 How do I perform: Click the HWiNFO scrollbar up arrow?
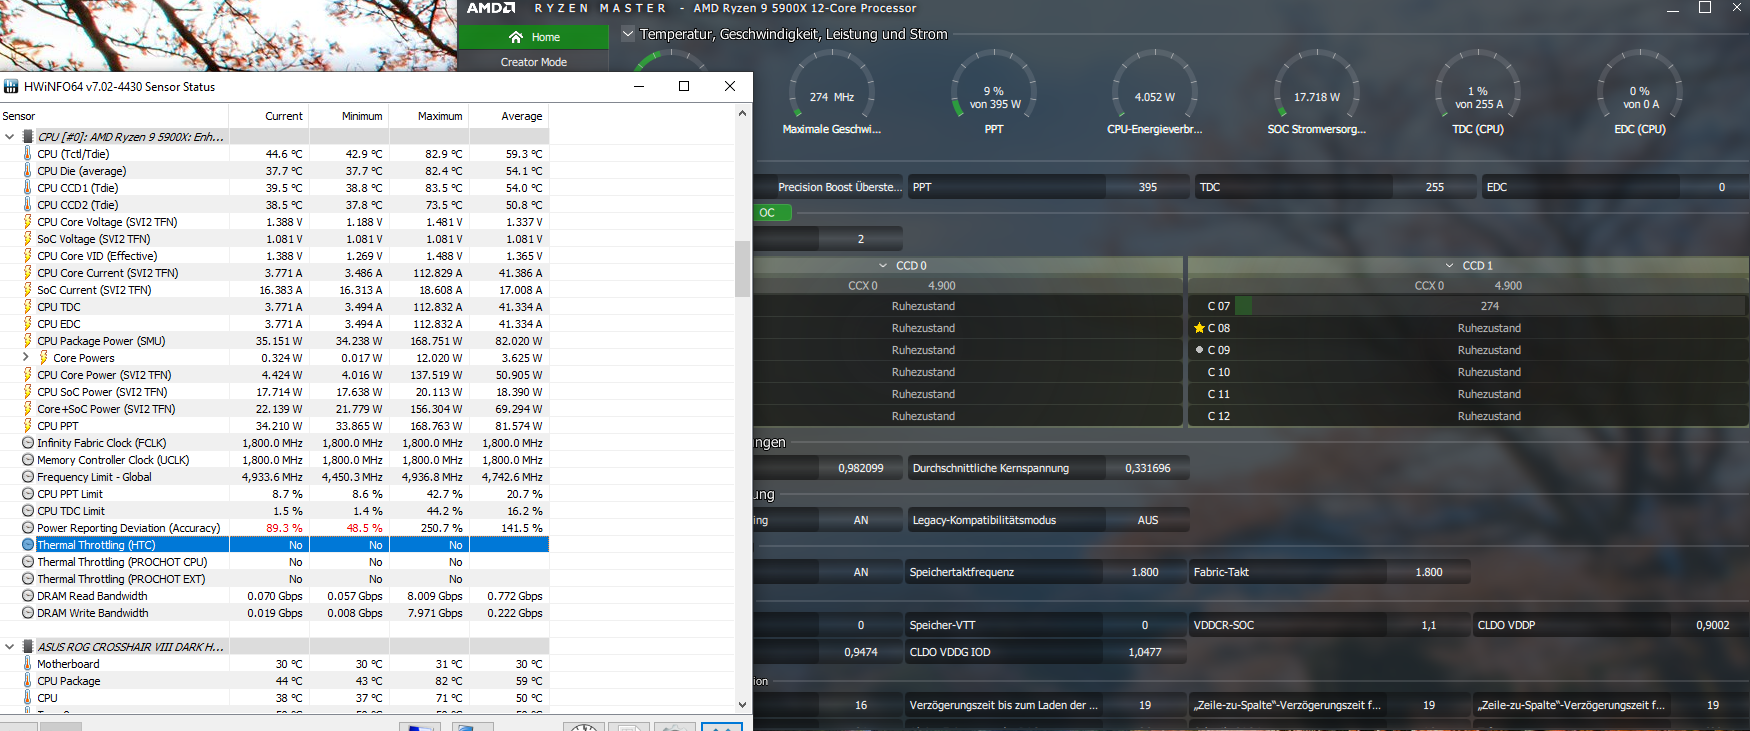click(742, 113)
